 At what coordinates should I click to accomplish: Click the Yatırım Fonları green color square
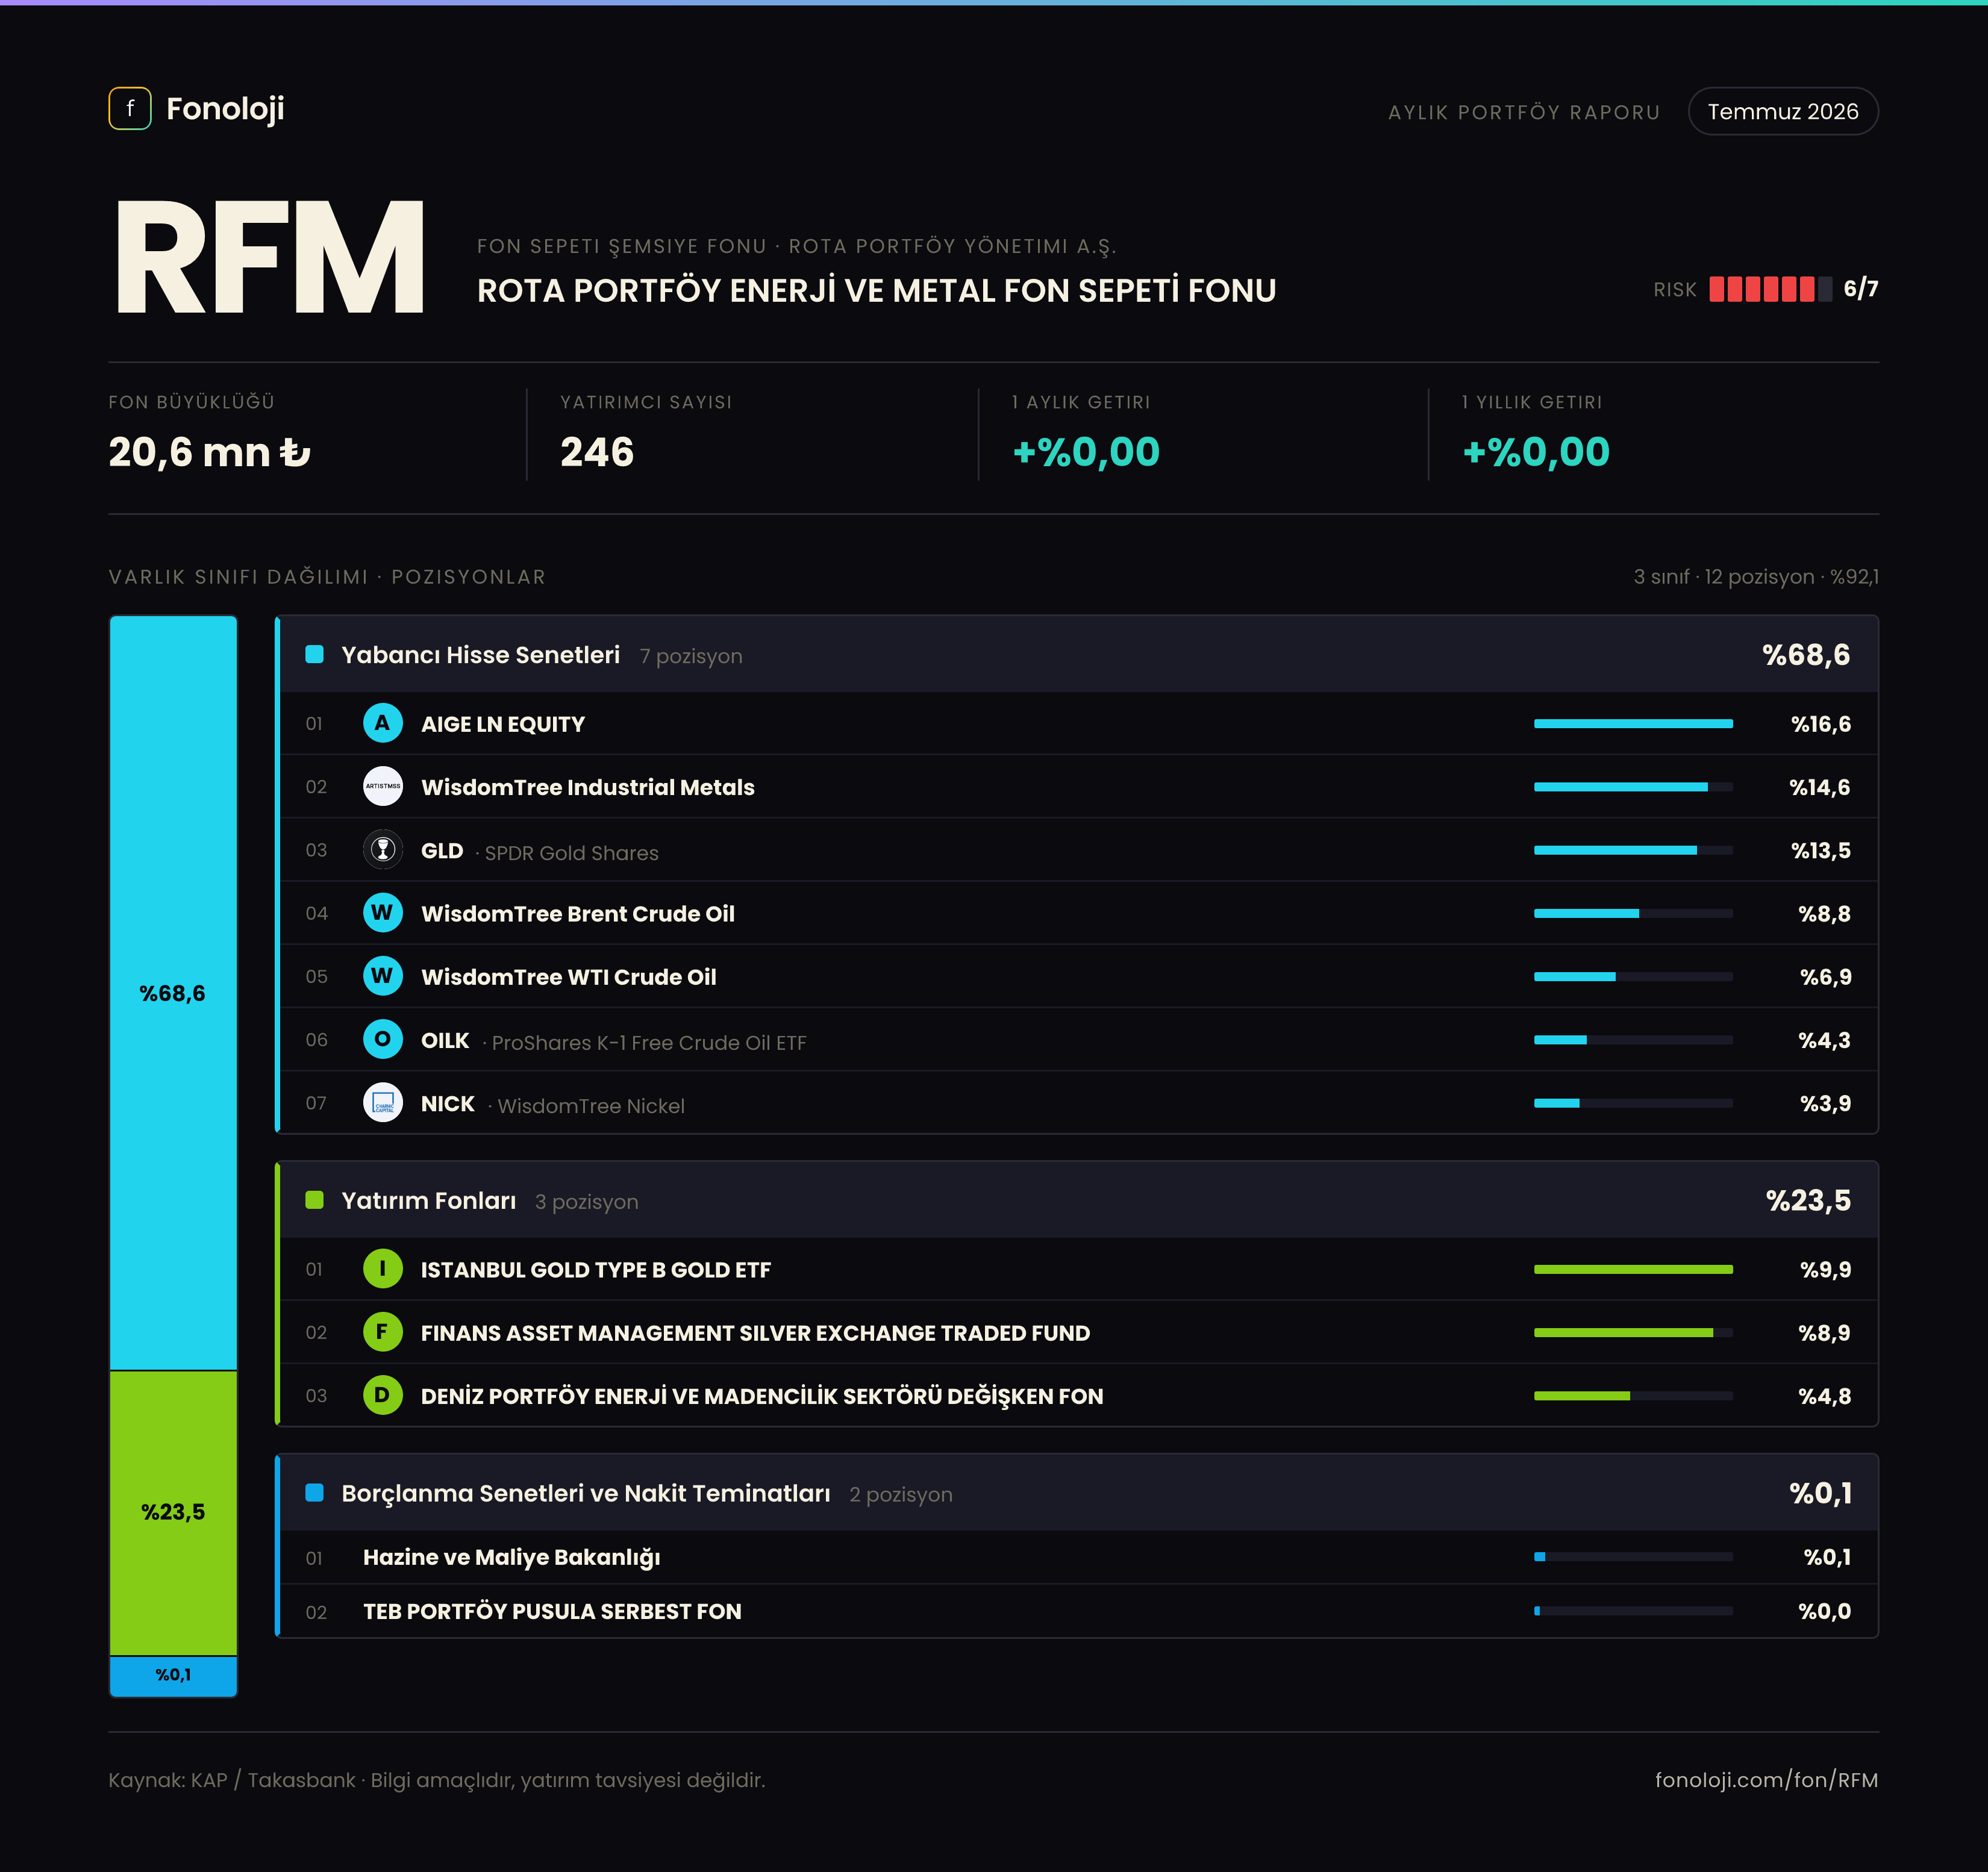click(314, 1200)
